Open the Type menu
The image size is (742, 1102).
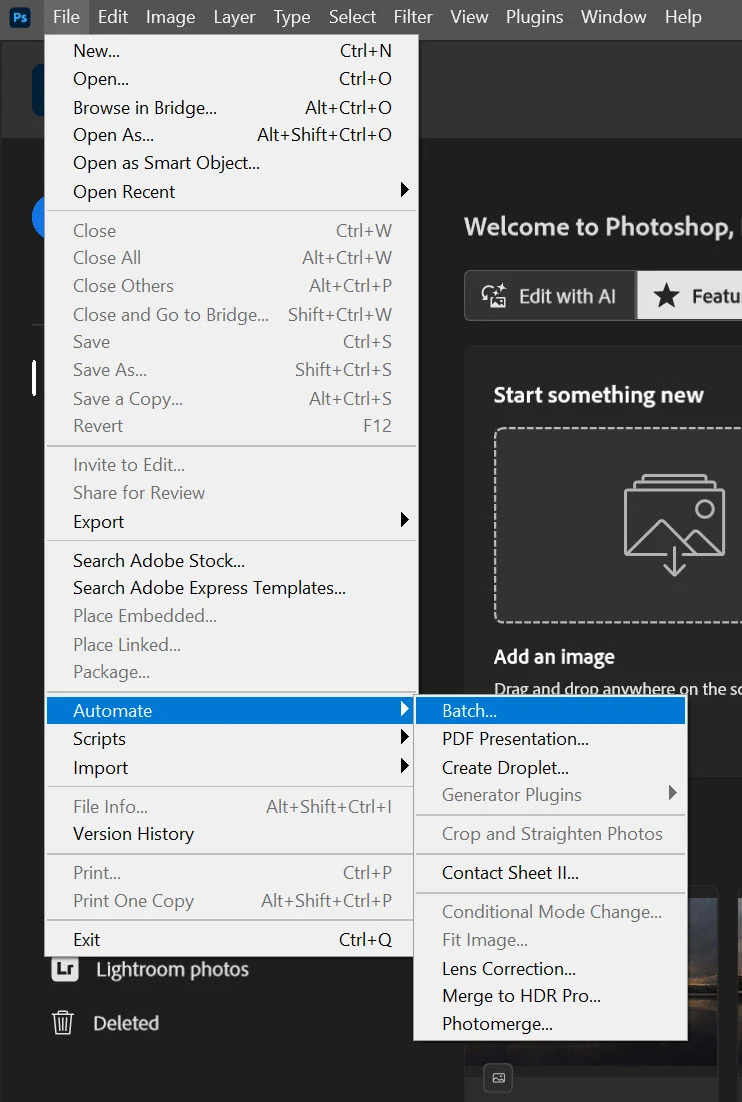point(292,17)
